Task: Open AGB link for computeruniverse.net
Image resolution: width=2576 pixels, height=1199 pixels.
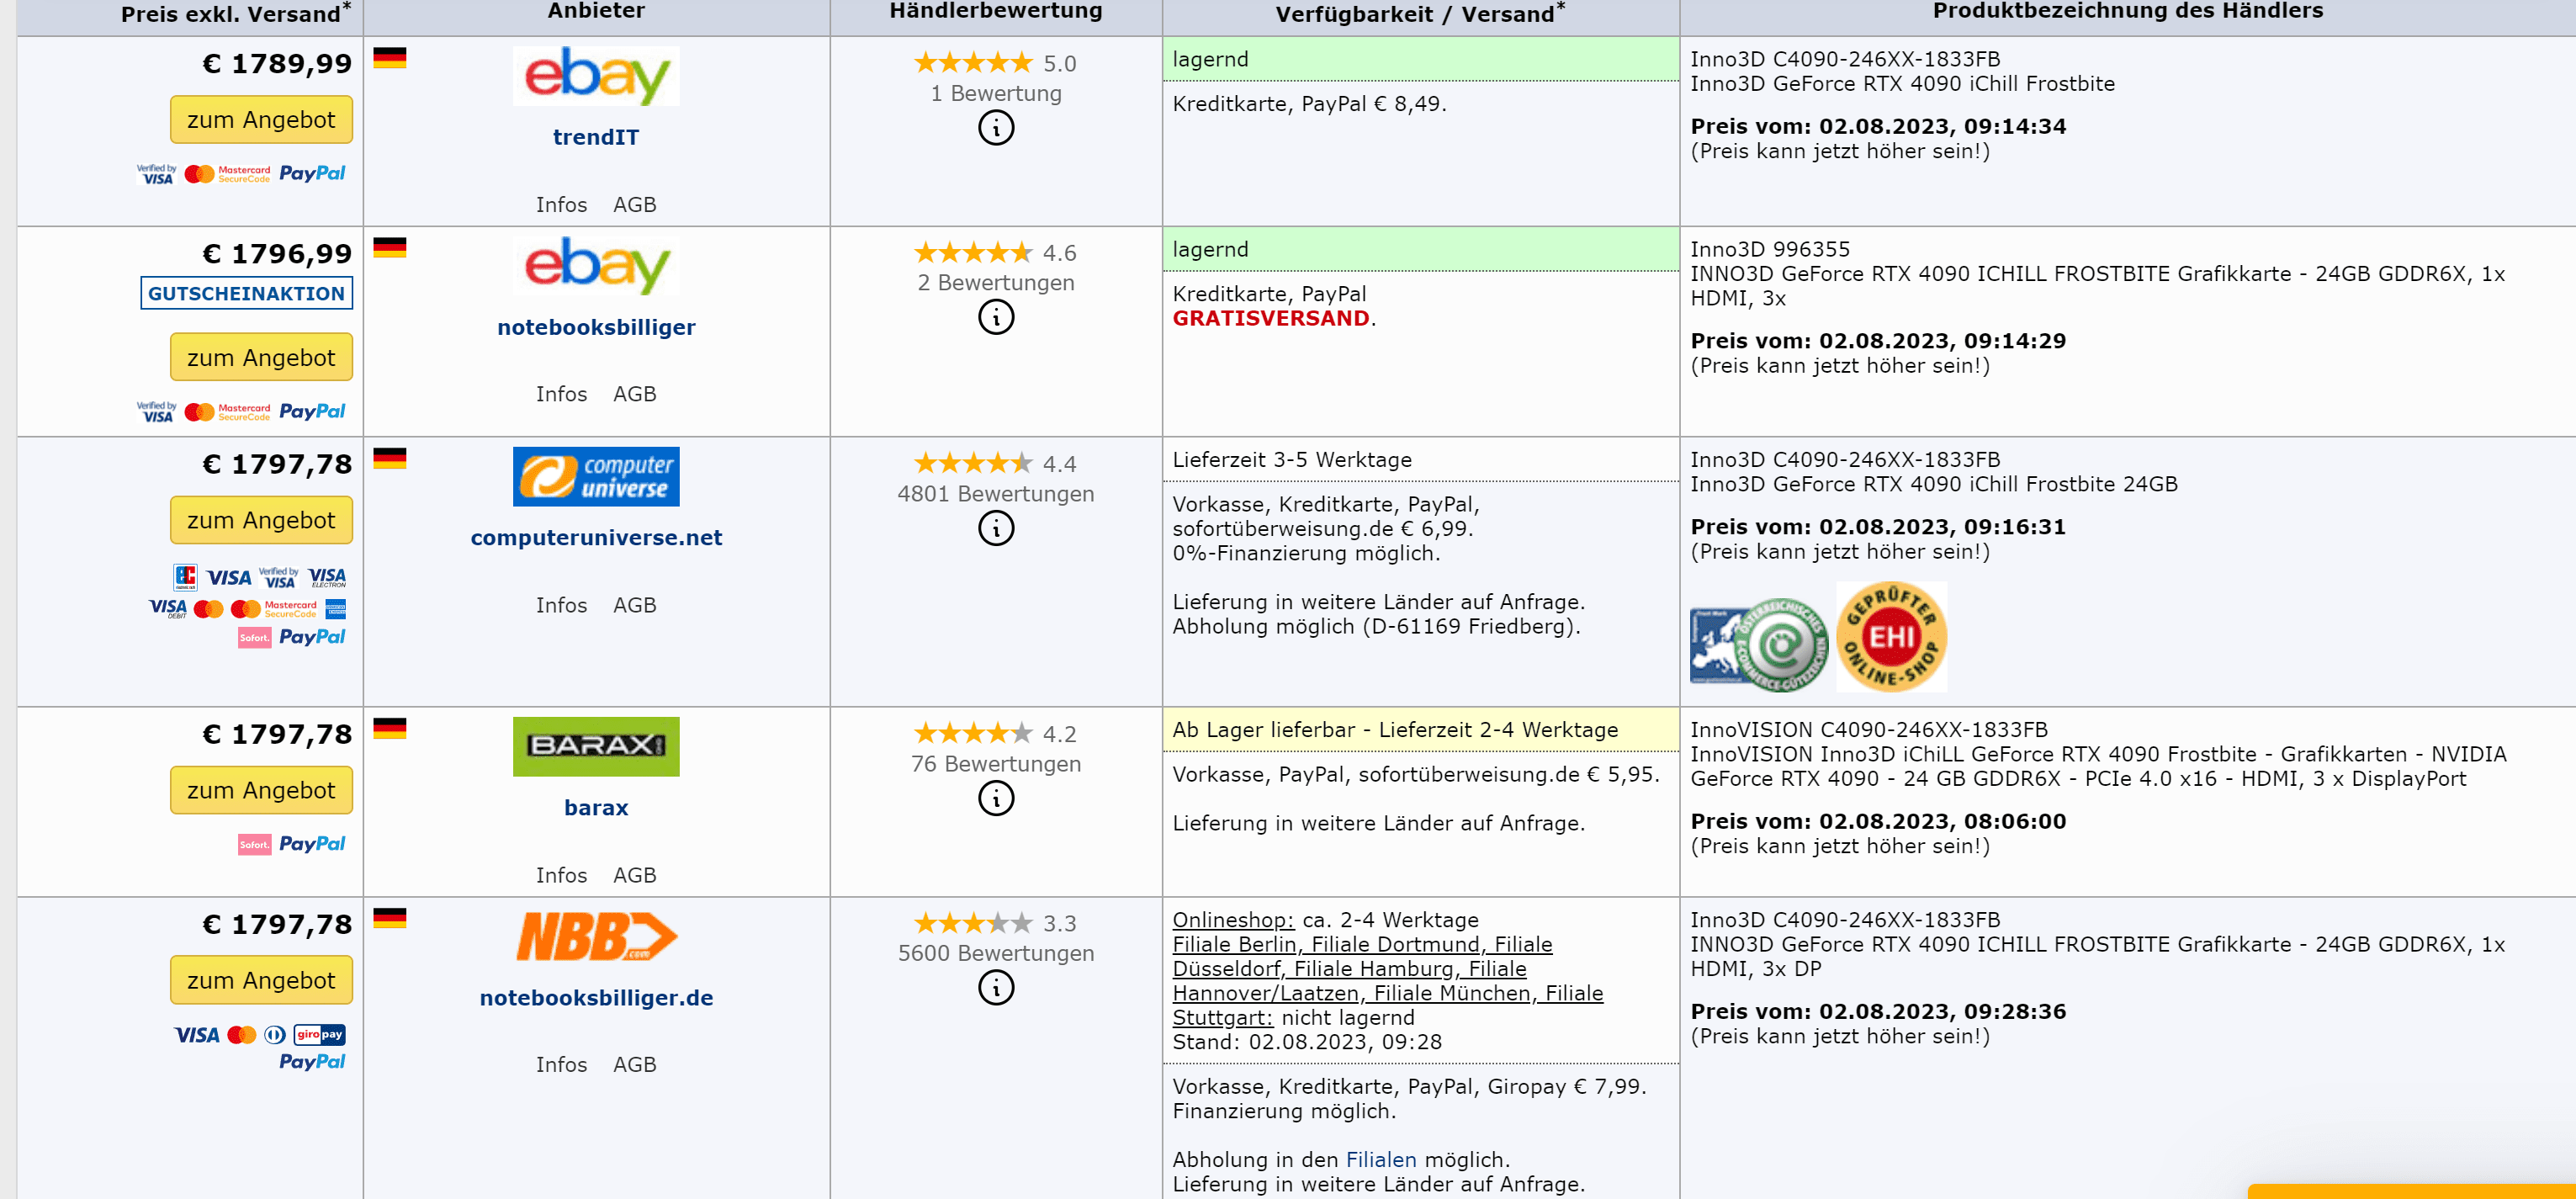Action: click(x=634, y=605)
